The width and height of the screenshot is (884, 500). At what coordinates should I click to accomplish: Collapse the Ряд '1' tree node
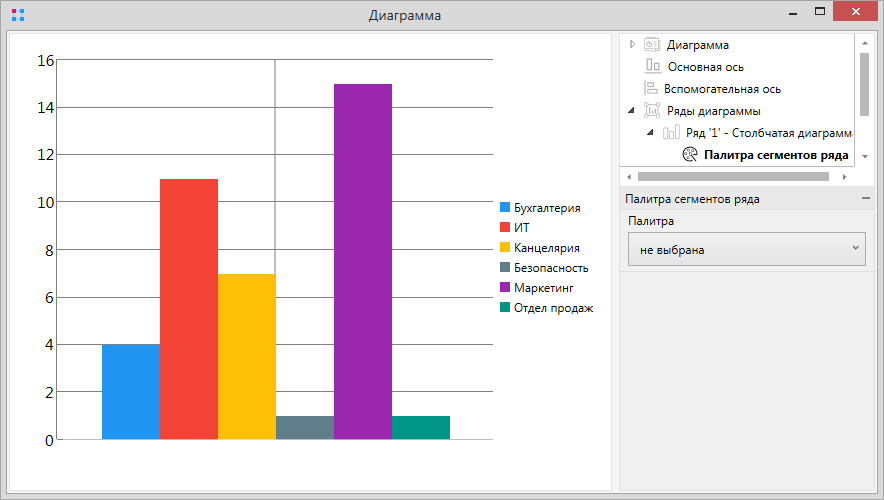coord(650,133)
